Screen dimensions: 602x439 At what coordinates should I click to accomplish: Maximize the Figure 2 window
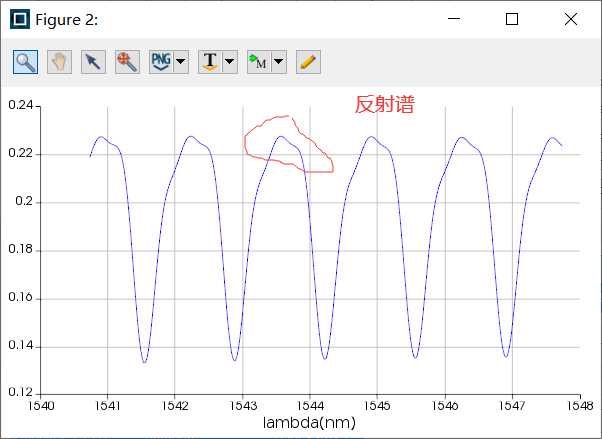pos(512,19)
